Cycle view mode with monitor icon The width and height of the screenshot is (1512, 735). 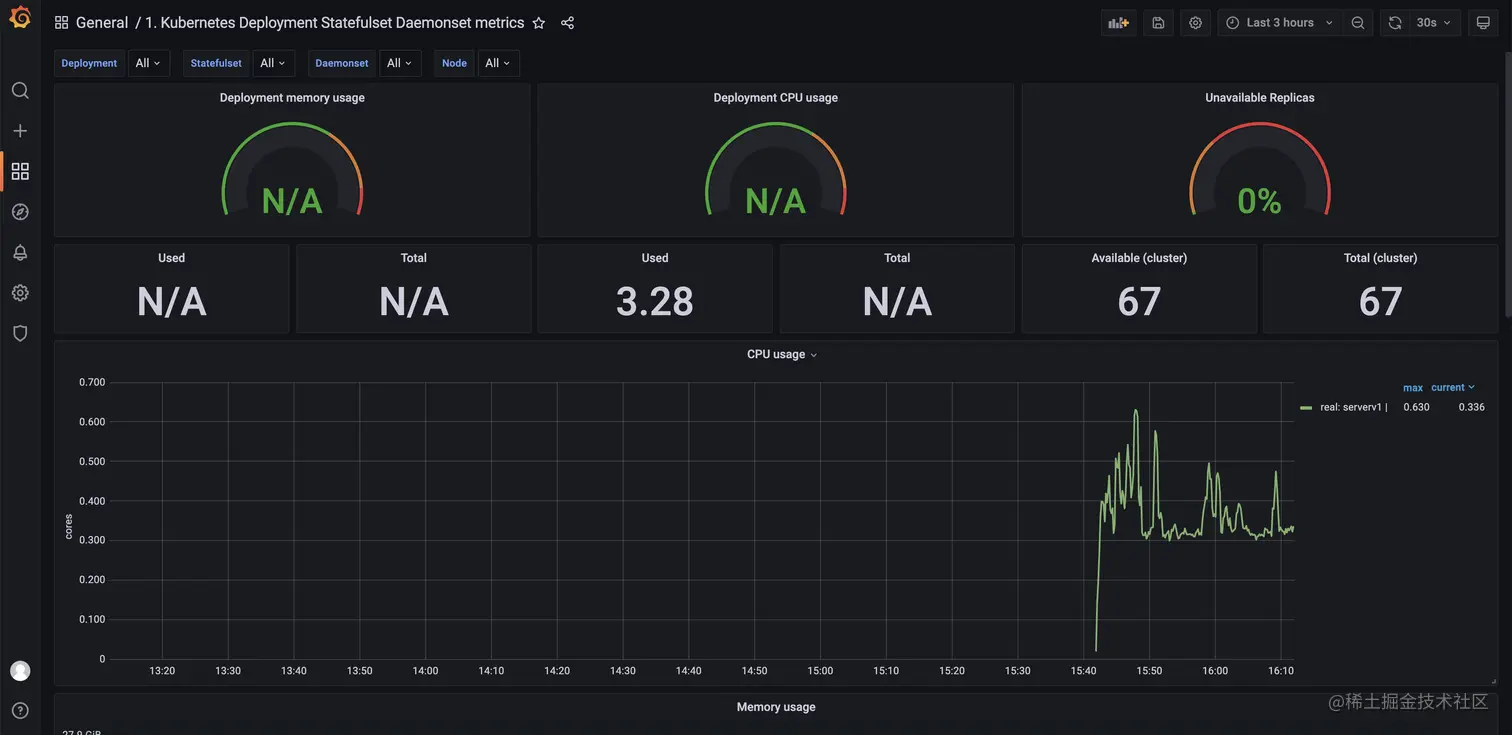tap(1483, 23)
